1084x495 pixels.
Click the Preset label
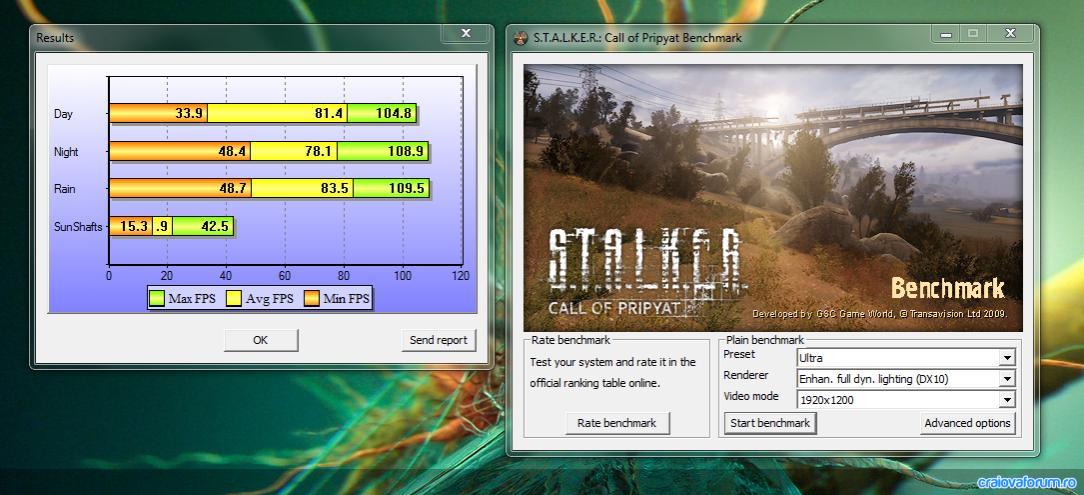(739, 355)
